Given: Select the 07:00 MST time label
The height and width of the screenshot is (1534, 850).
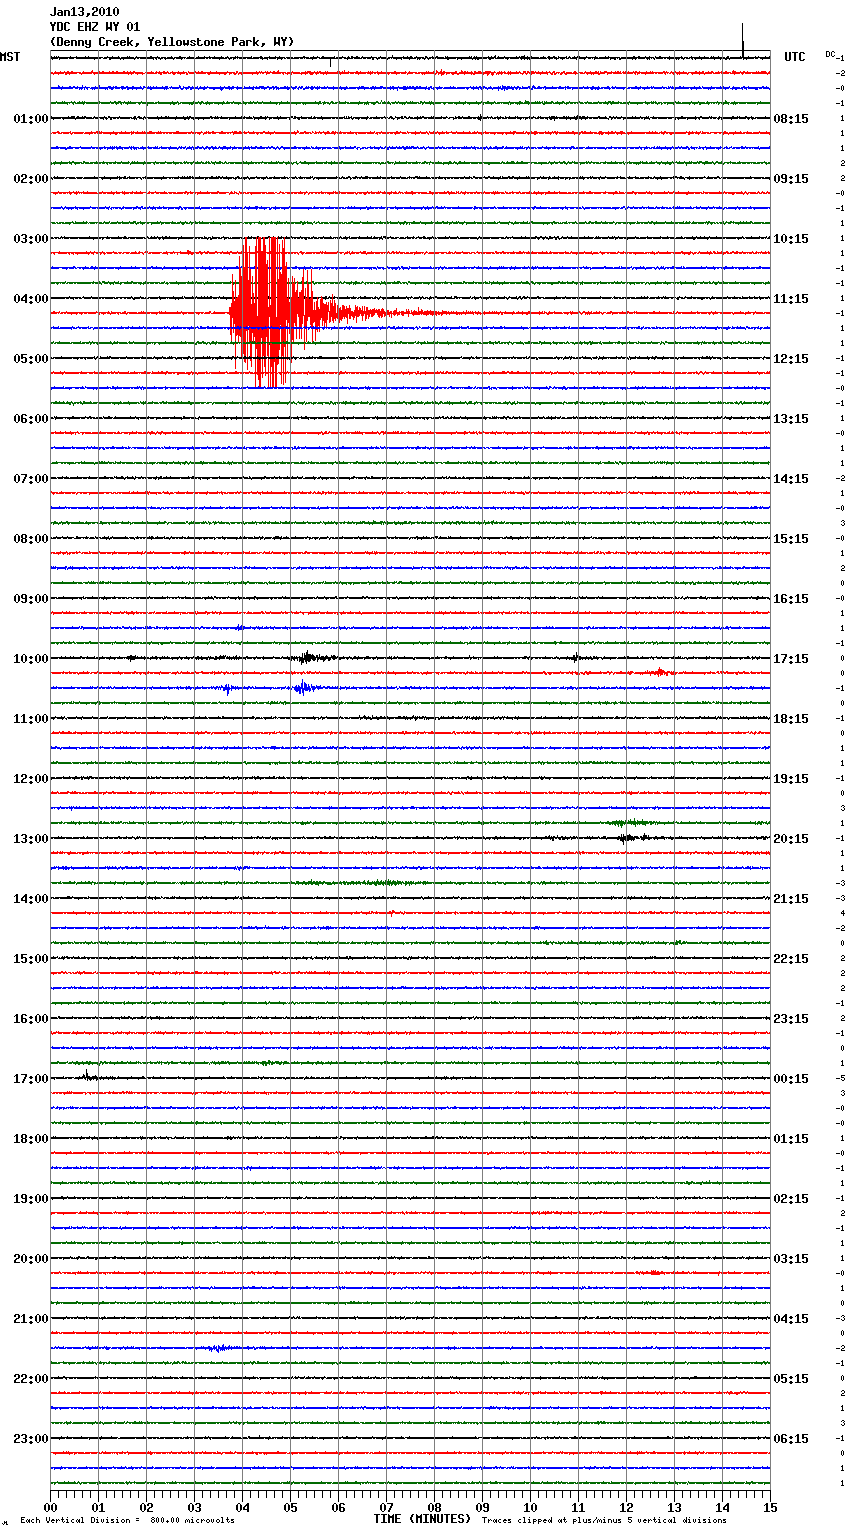Looking at the screenshot, I should (31, 479).
